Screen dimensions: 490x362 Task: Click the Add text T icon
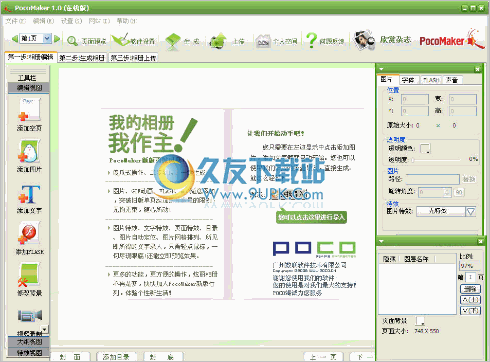[x=29, y=194]
